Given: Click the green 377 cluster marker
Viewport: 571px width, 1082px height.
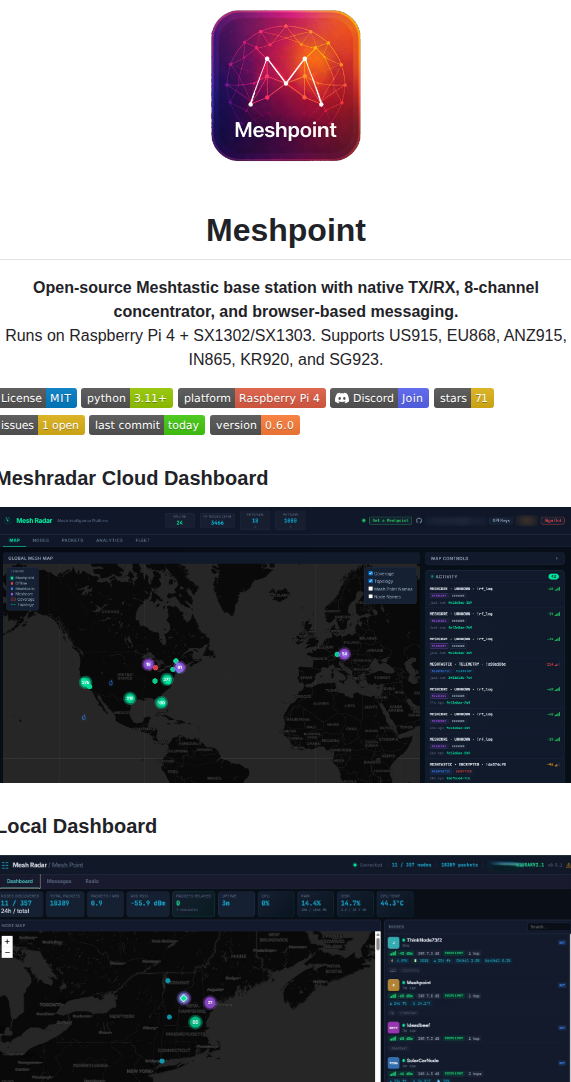Looking at the screenshot, I should (166, 680).
